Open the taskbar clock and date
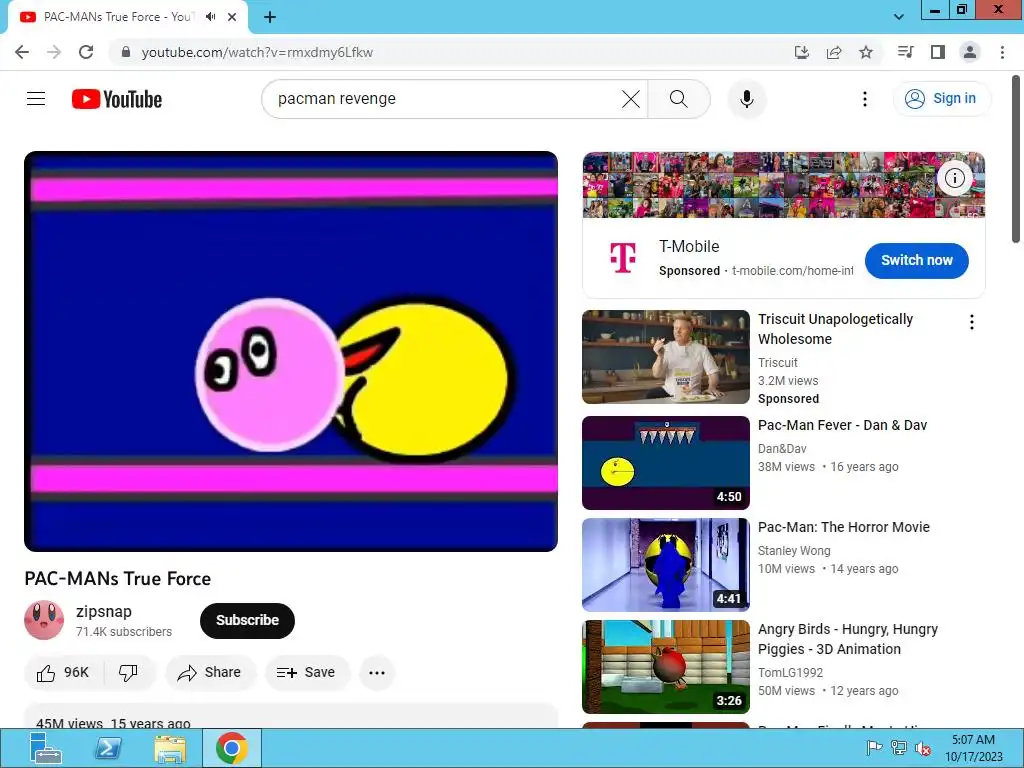 [x=973, y=748]
